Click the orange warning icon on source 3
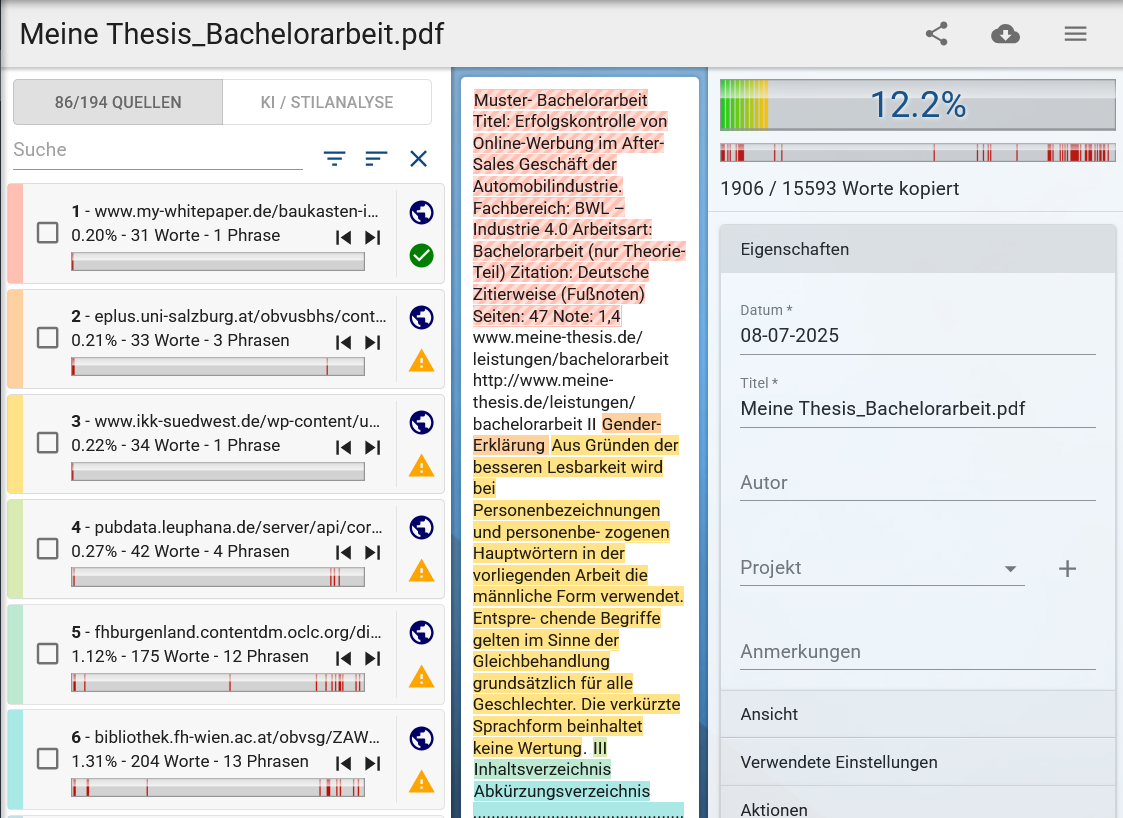Image resolution: width=1123 pixels, height=818 pixels. click(421, 466)
